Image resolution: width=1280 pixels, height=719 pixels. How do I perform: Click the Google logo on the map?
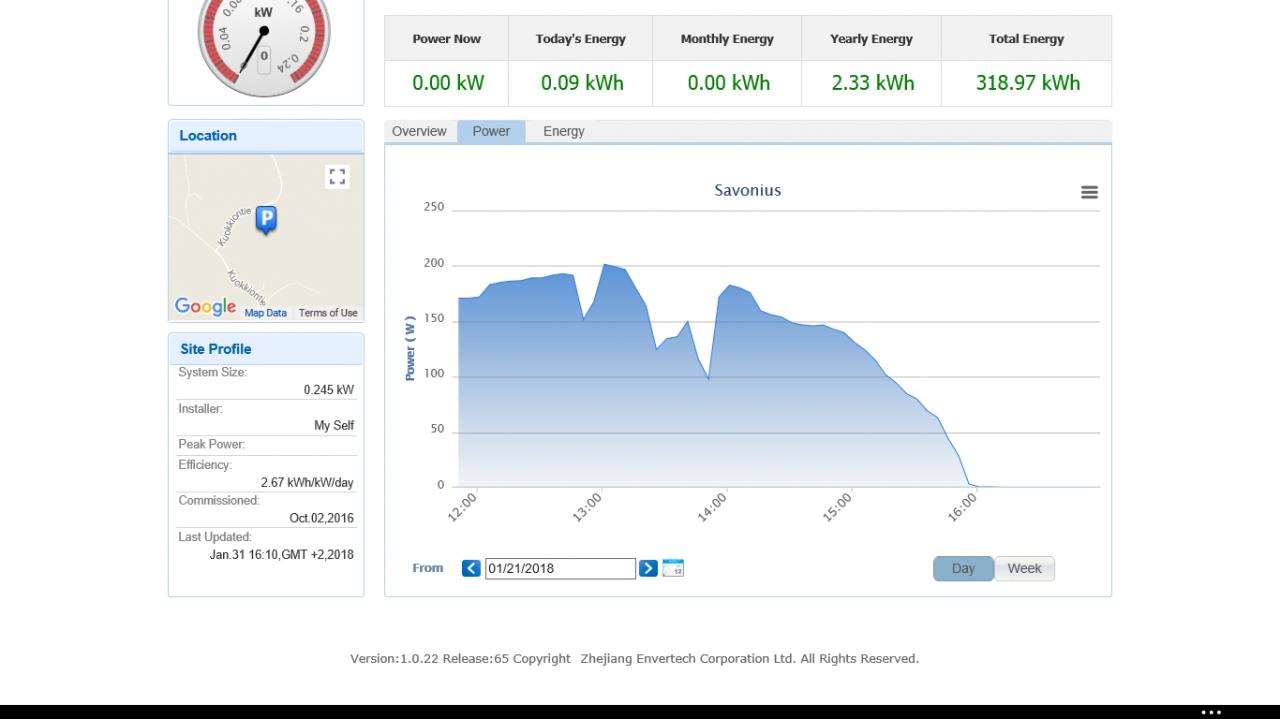coord(205,307)
